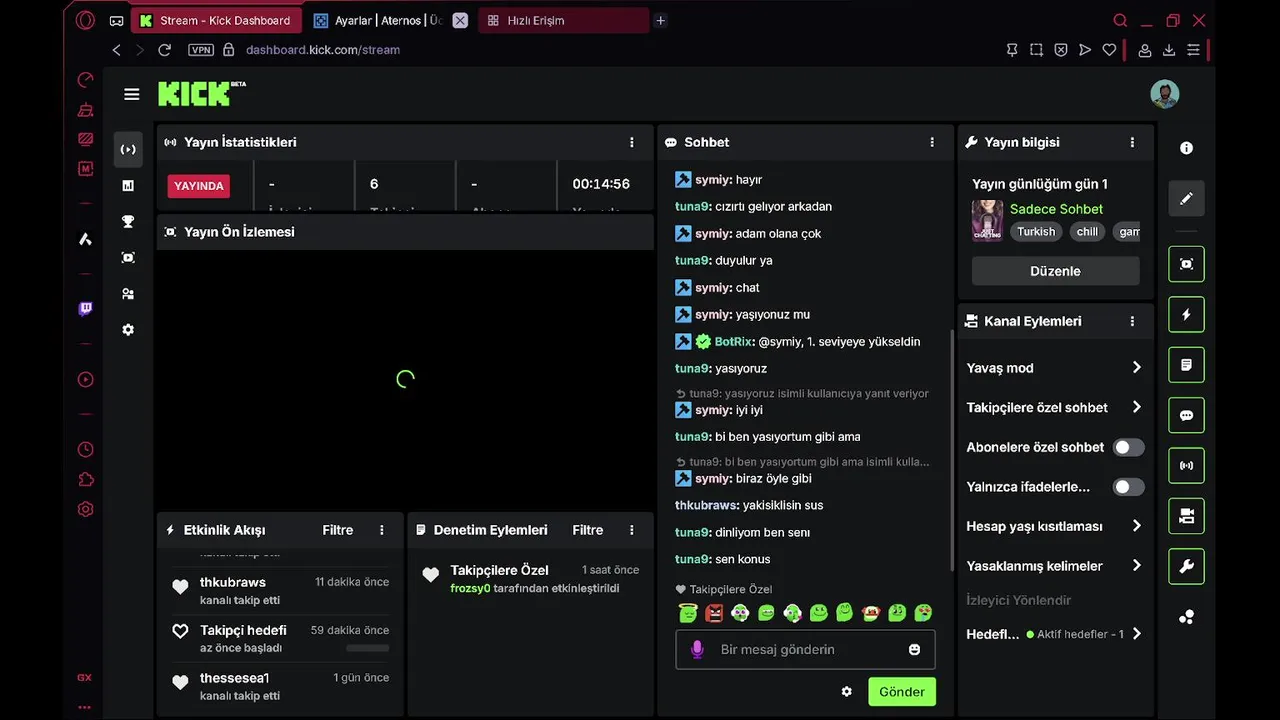Screen dimensions: 1280x720
Task: Click the red angry emote in emote row
Action: [714, 612]
